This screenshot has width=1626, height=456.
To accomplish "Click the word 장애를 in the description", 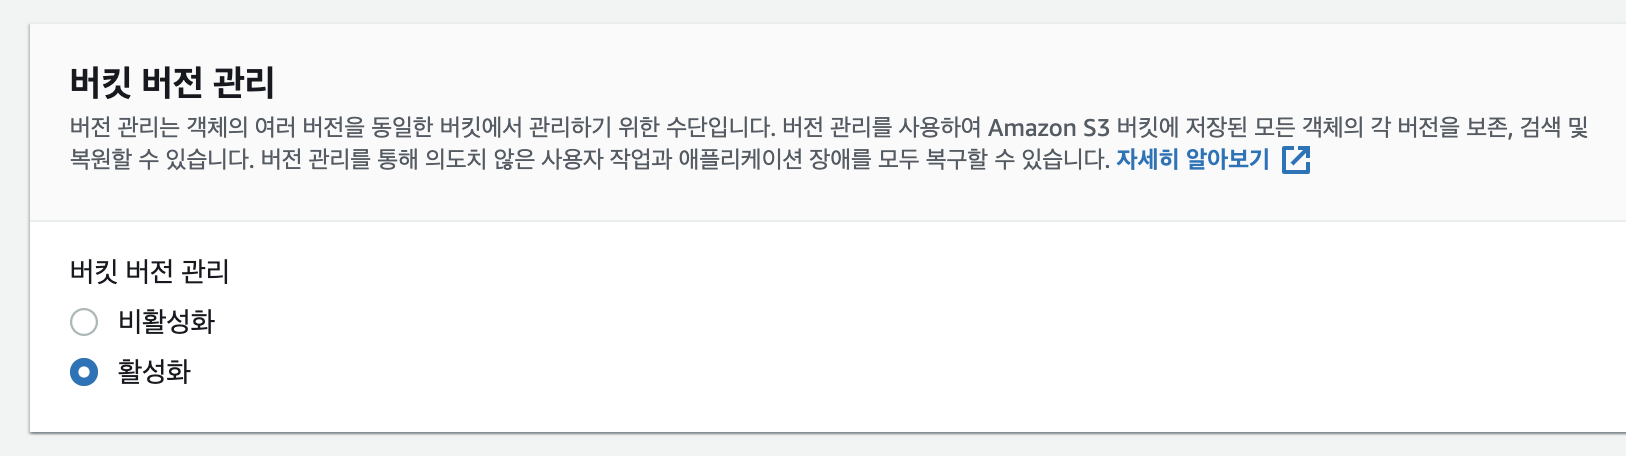I will tap(840, 160).
